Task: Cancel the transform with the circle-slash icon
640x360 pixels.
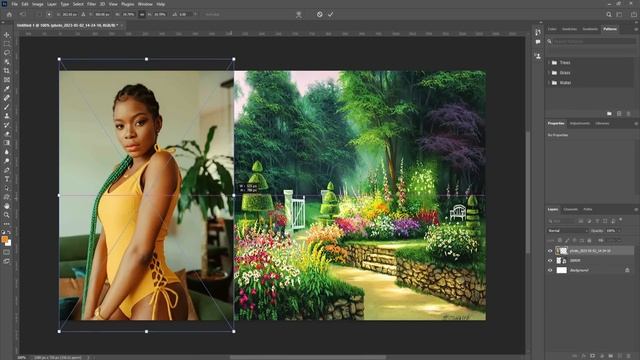Action: [x=320, y=14]
